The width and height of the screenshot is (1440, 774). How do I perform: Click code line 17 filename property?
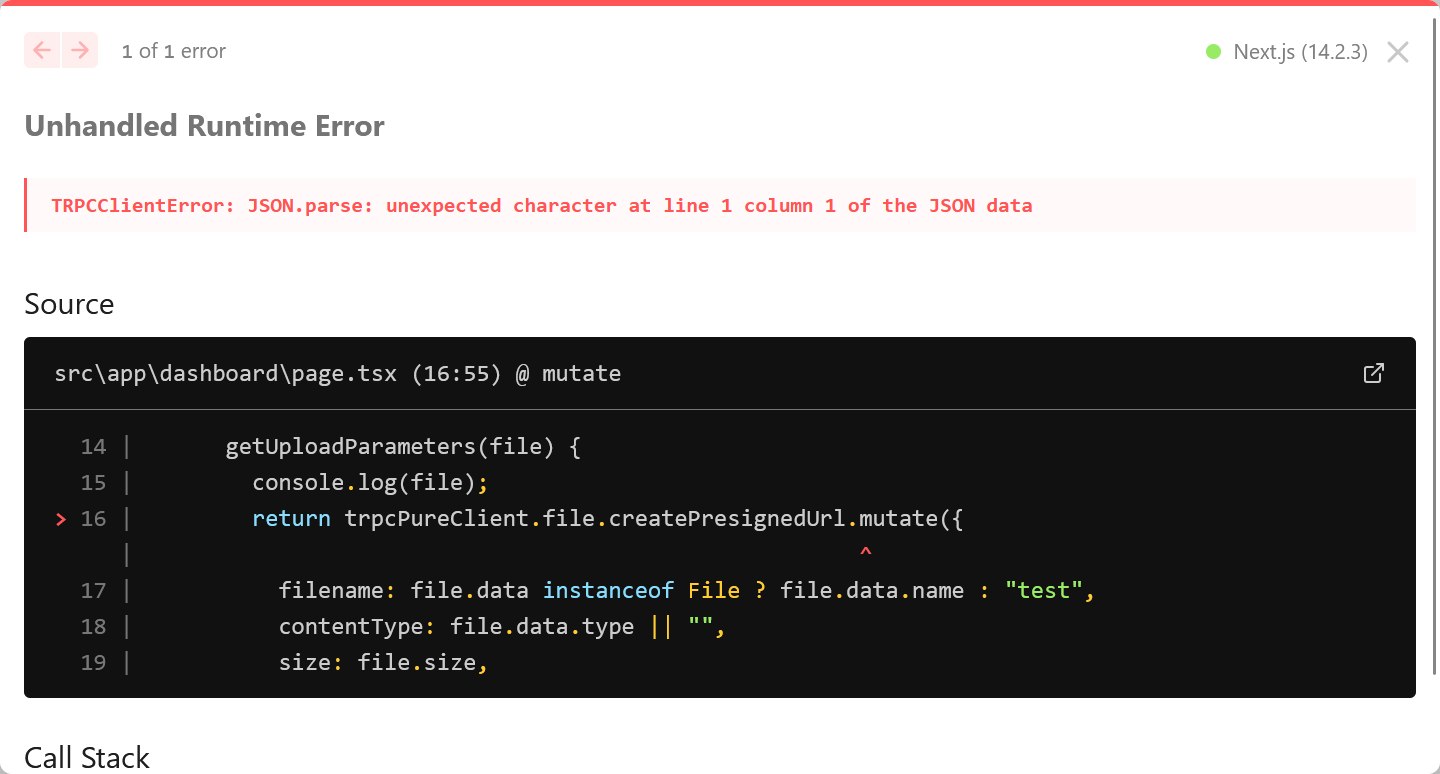[687, 590]
